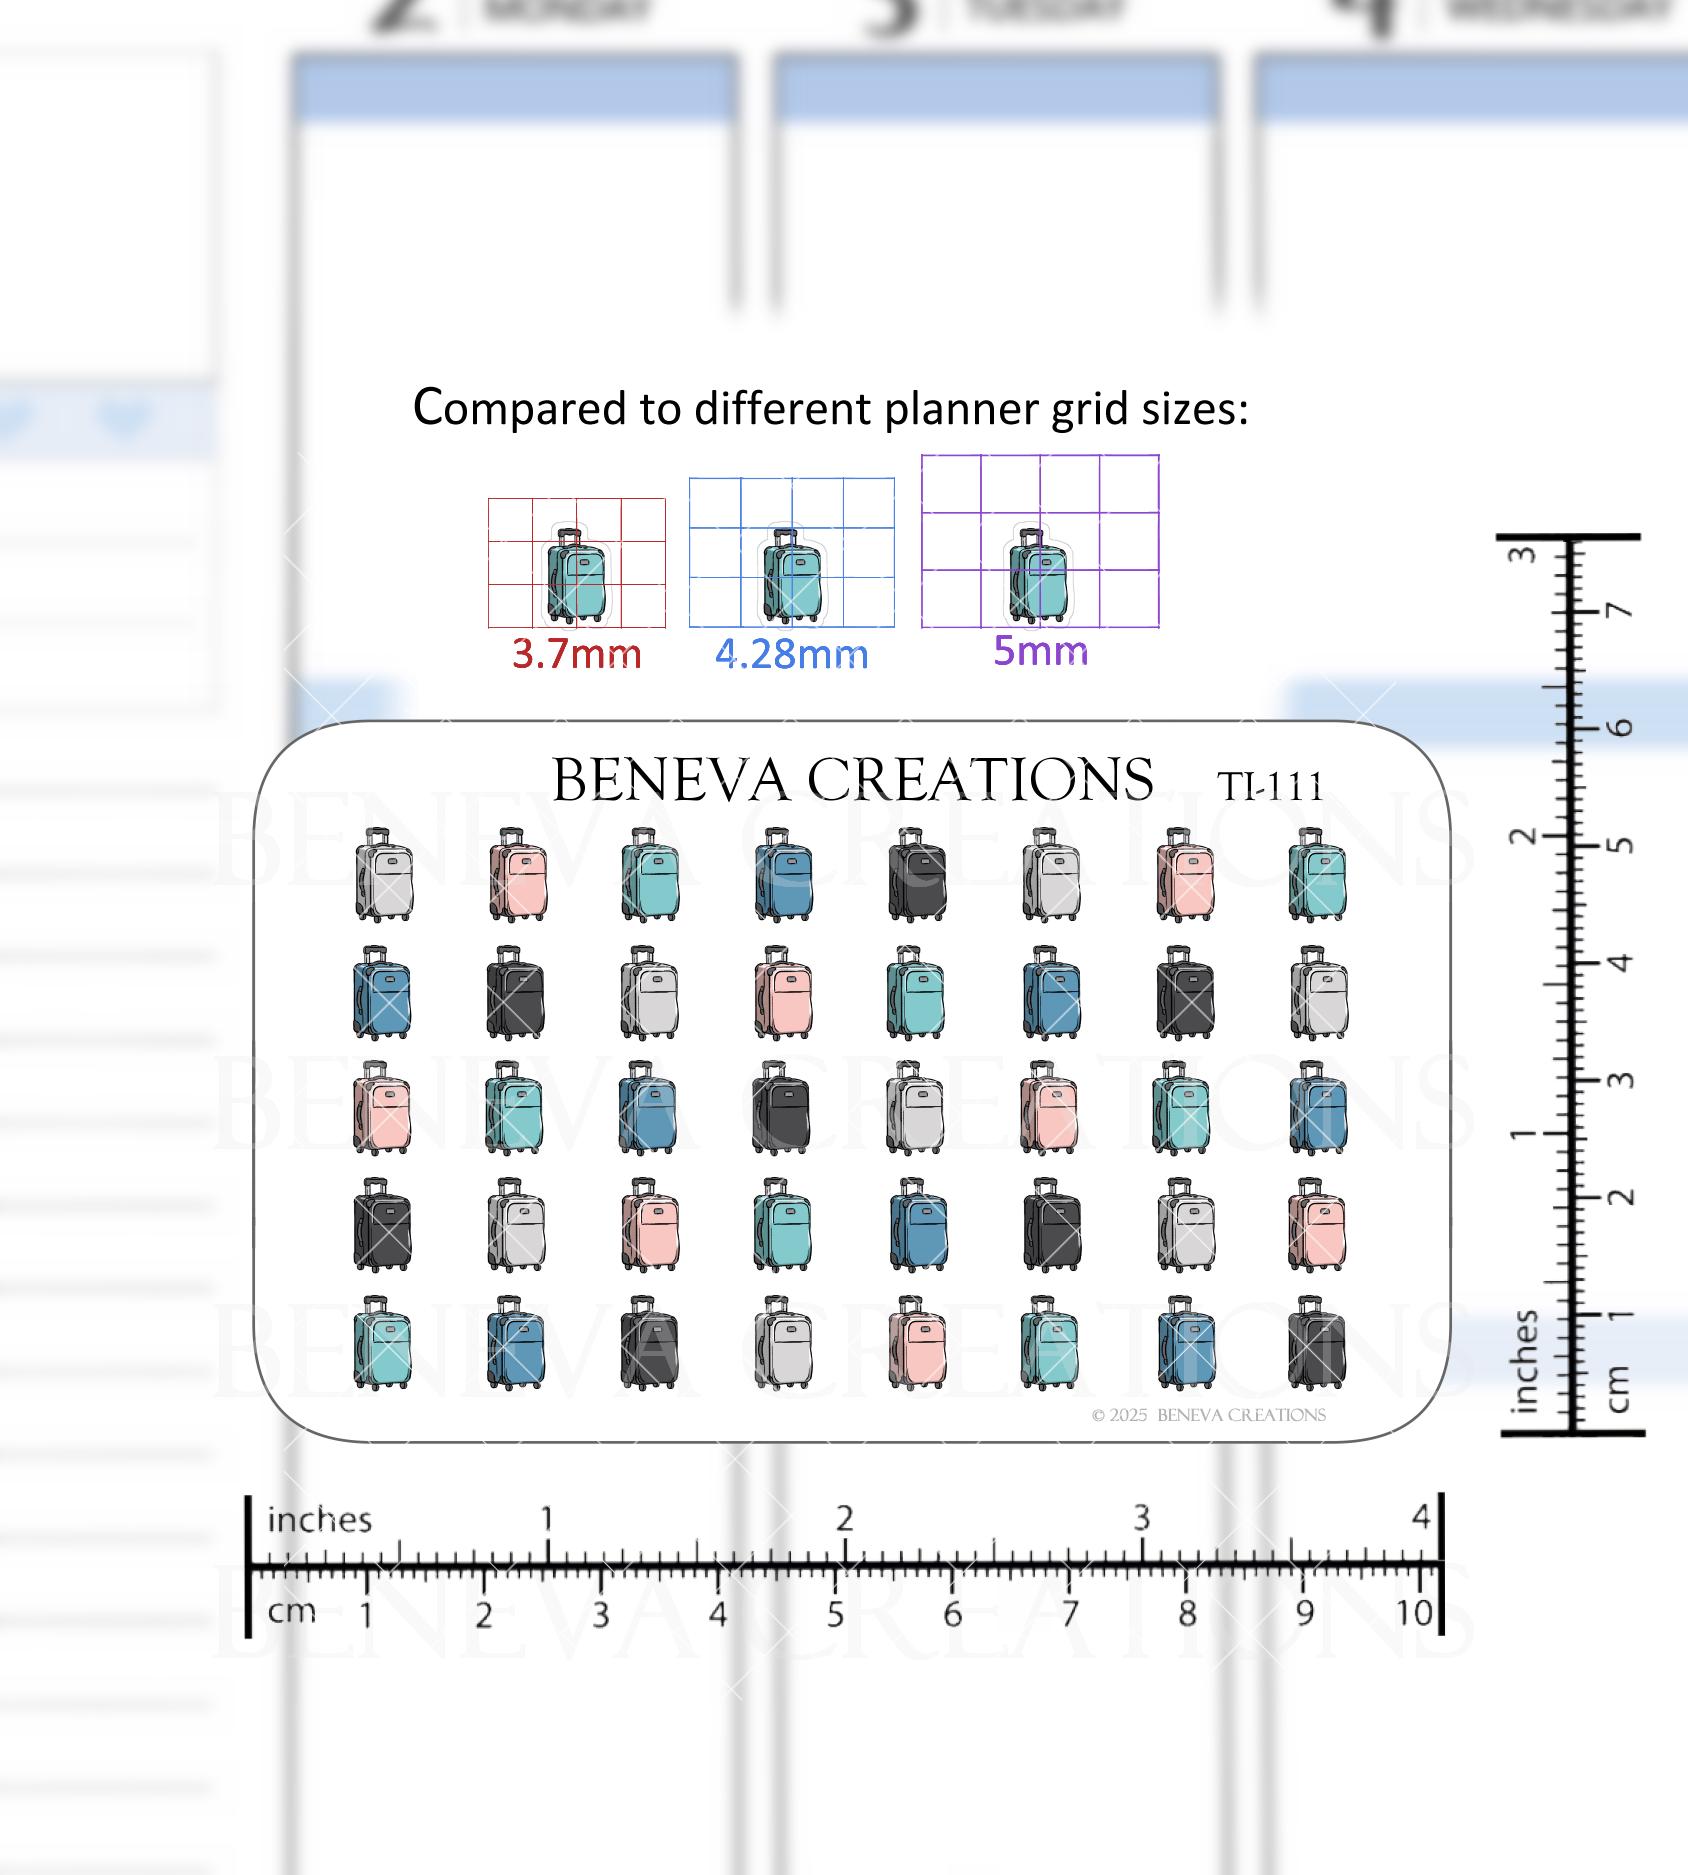1688x1875 pixels.
Task: Click the blue suitcase starting the second sticker row
Action: tap(383, 992)
